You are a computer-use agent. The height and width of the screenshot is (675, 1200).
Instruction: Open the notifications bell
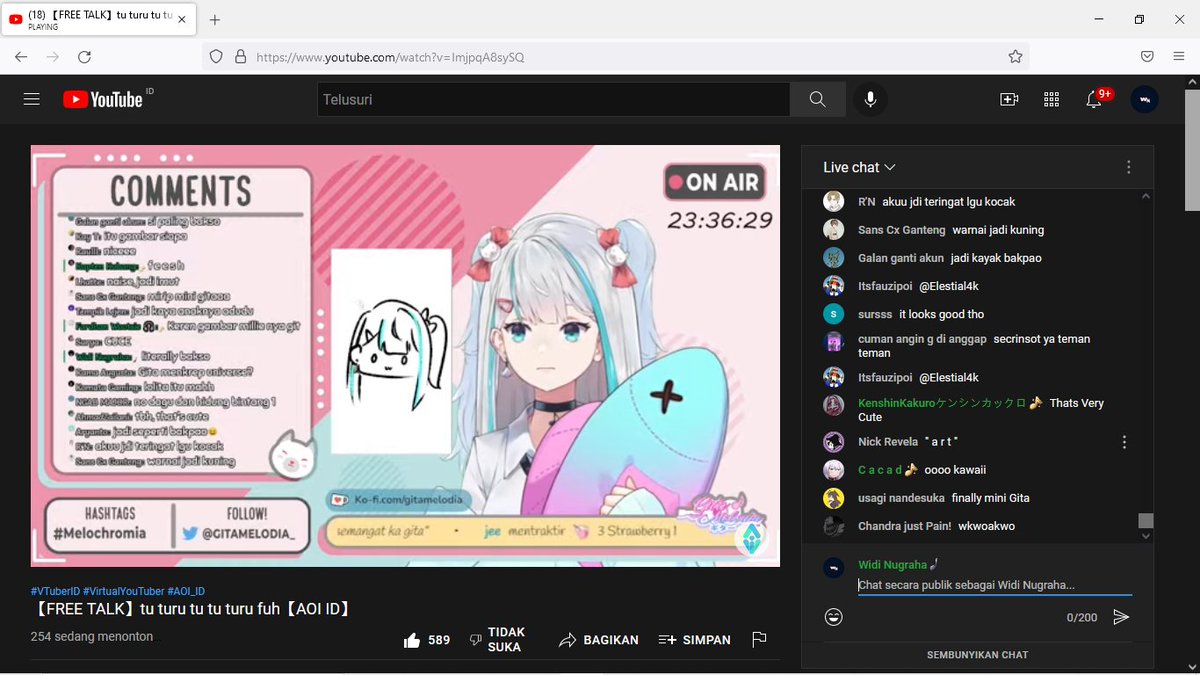click(x=1094, y=99)
